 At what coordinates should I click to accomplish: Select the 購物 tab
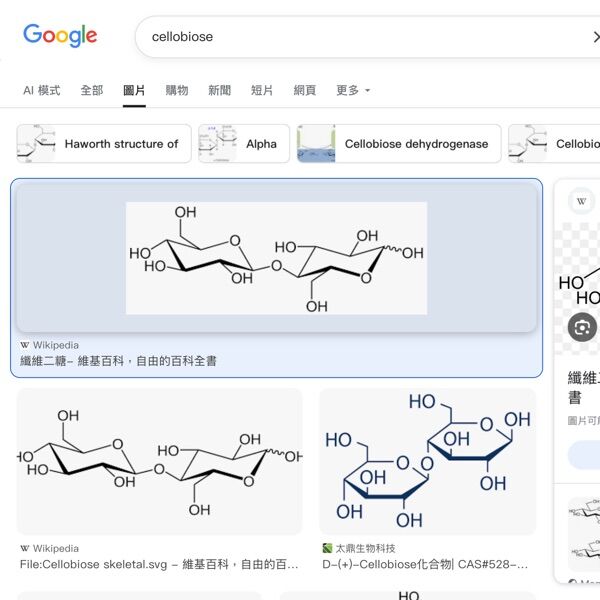[x=176, y=90]
